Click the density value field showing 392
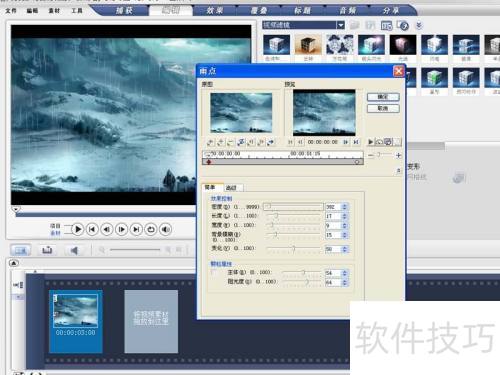 (x=333, y=207)
